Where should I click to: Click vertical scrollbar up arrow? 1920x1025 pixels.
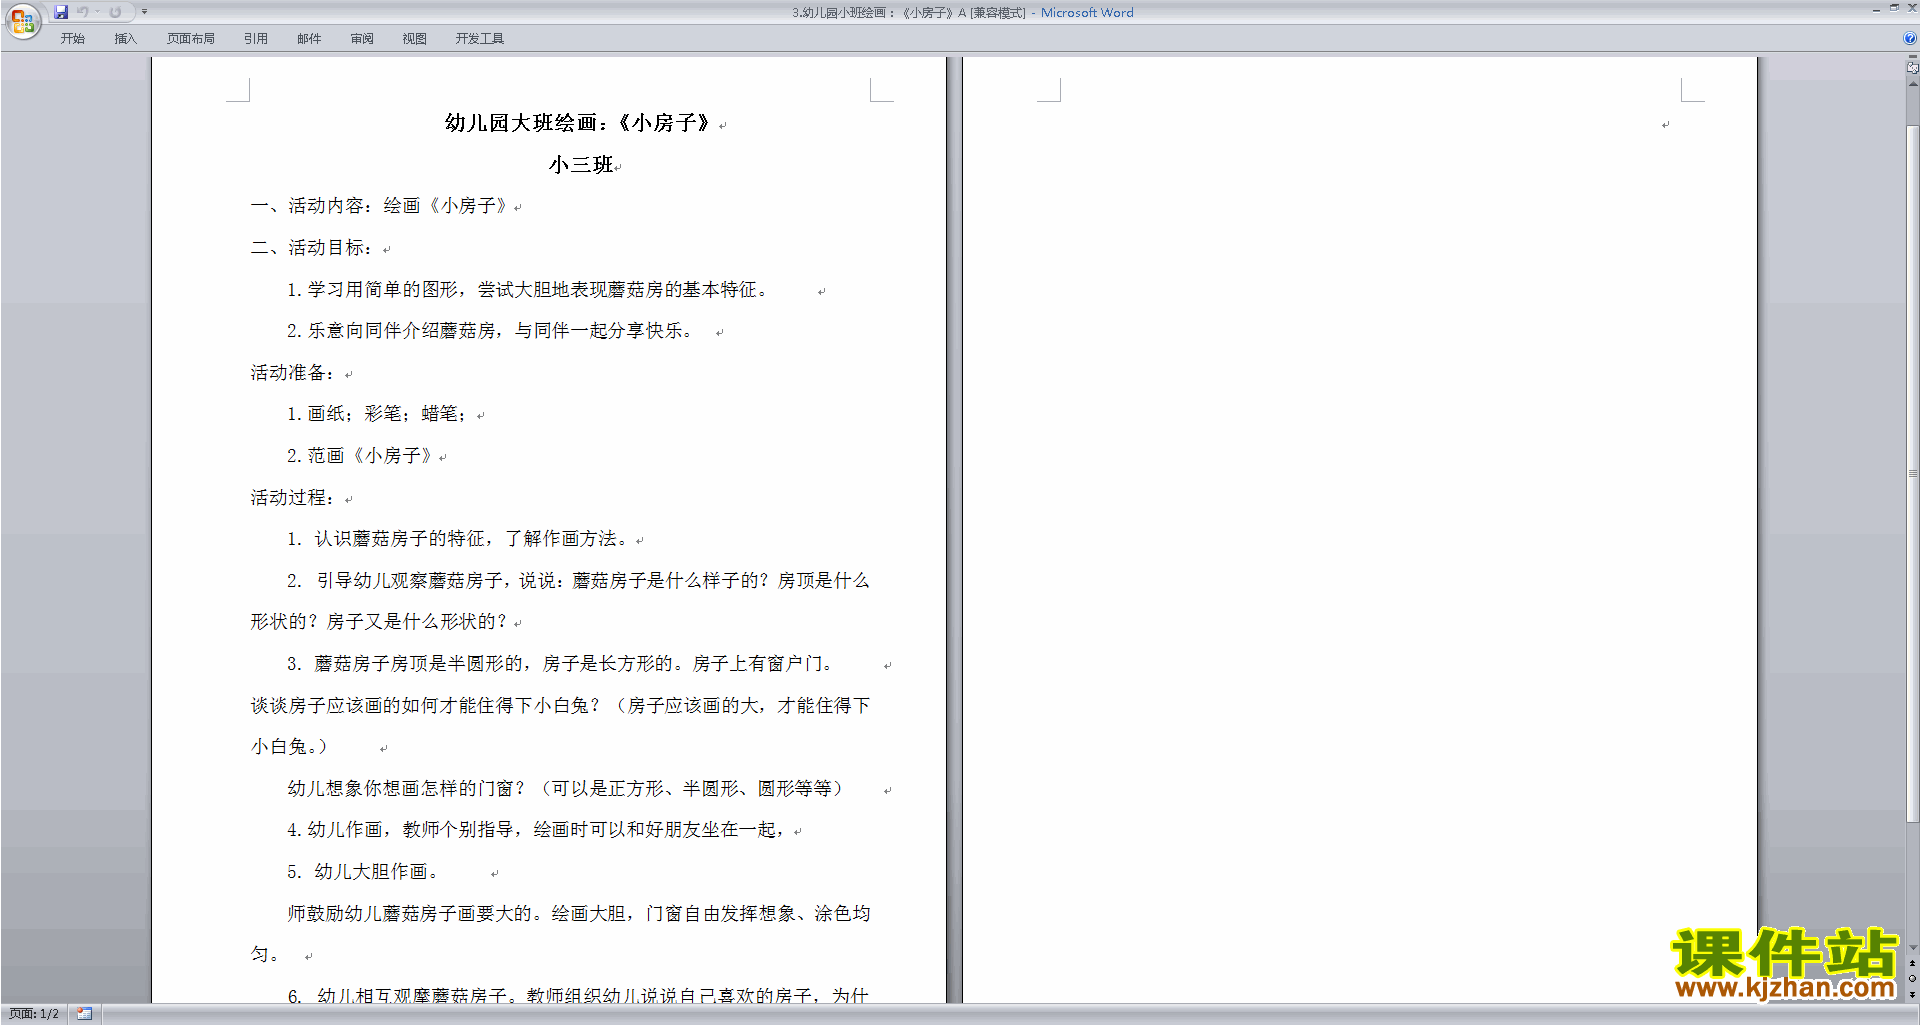[1912, 84]
